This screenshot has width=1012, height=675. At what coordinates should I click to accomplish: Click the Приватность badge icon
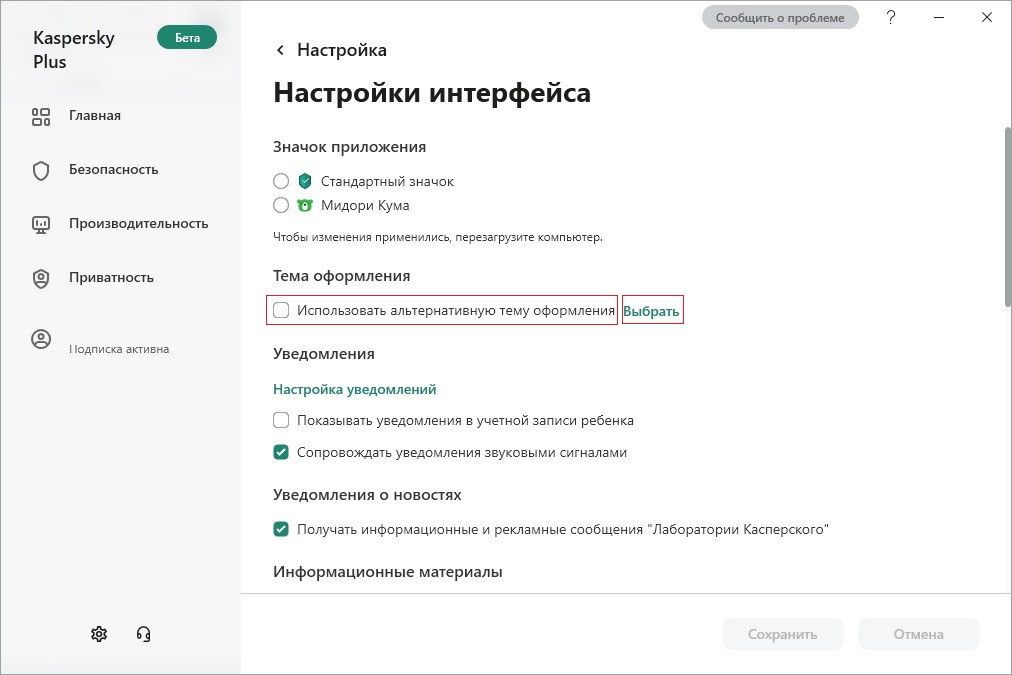41,279
